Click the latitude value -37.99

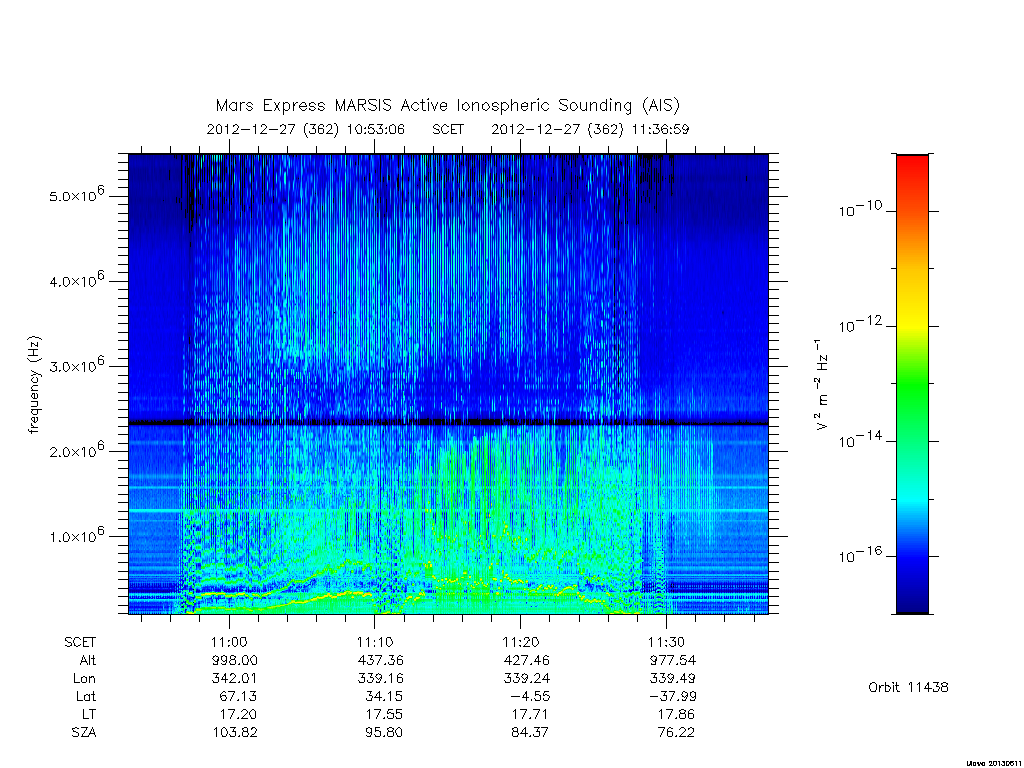pyautogui.click(x=673, y=696)
